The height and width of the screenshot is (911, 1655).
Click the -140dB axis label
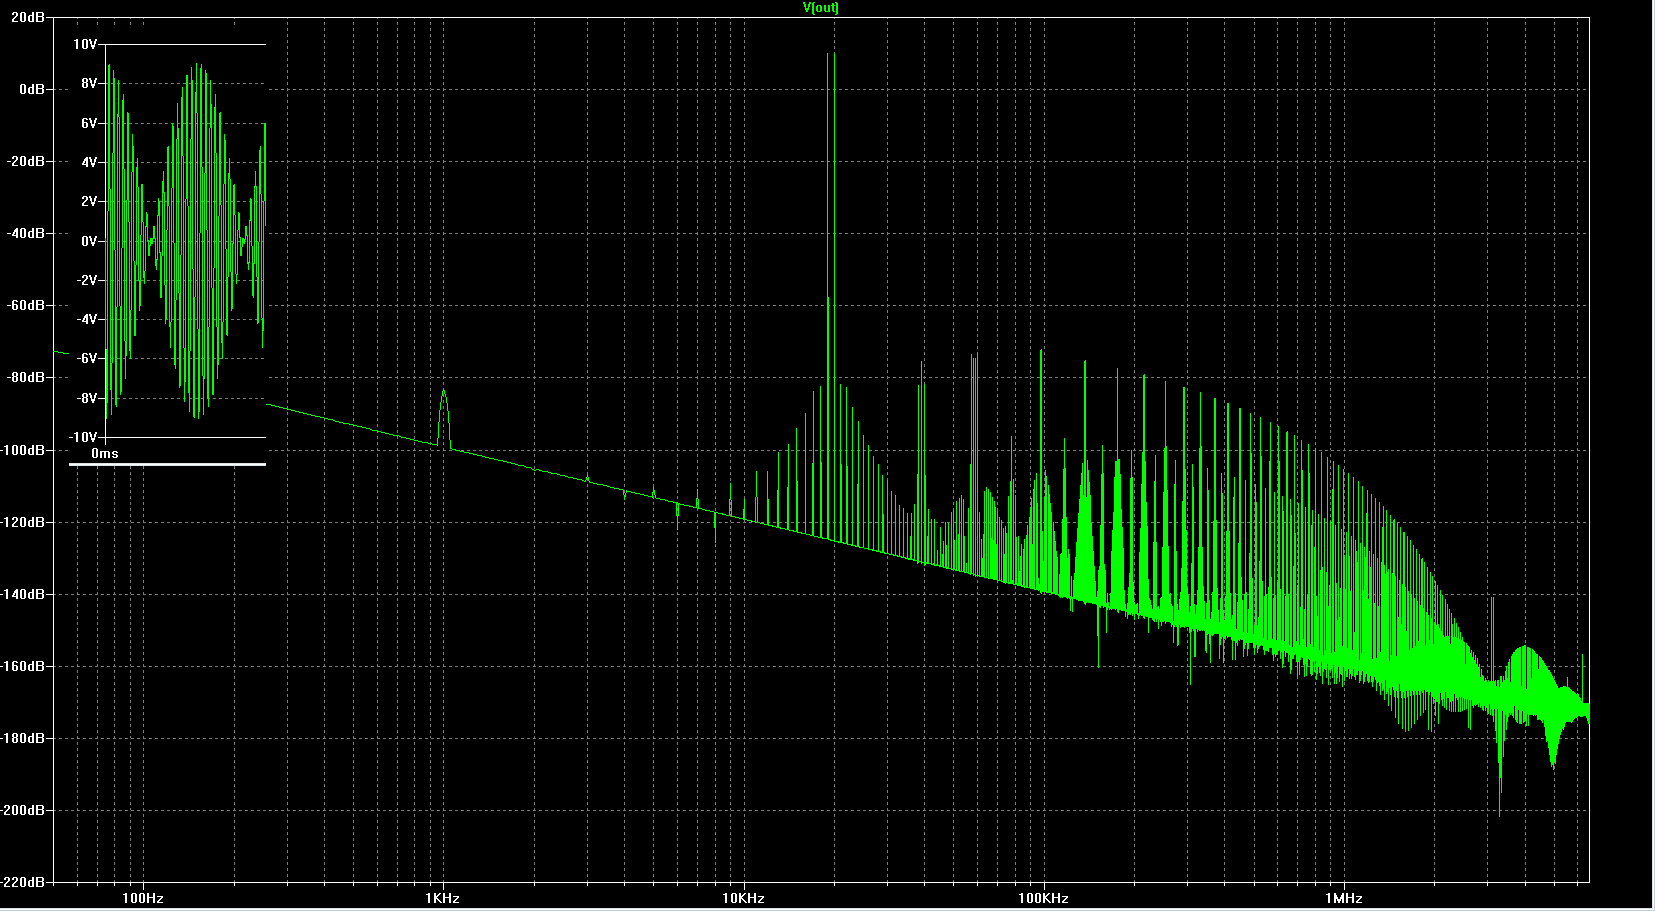pos(23,594)
